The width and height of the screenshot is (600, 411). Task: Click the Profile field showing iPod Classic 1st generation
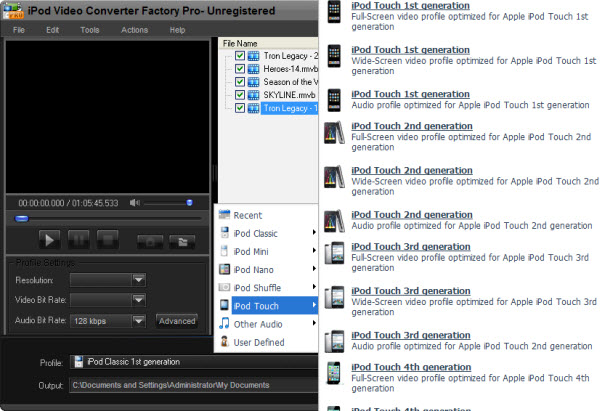pos(194,362)
